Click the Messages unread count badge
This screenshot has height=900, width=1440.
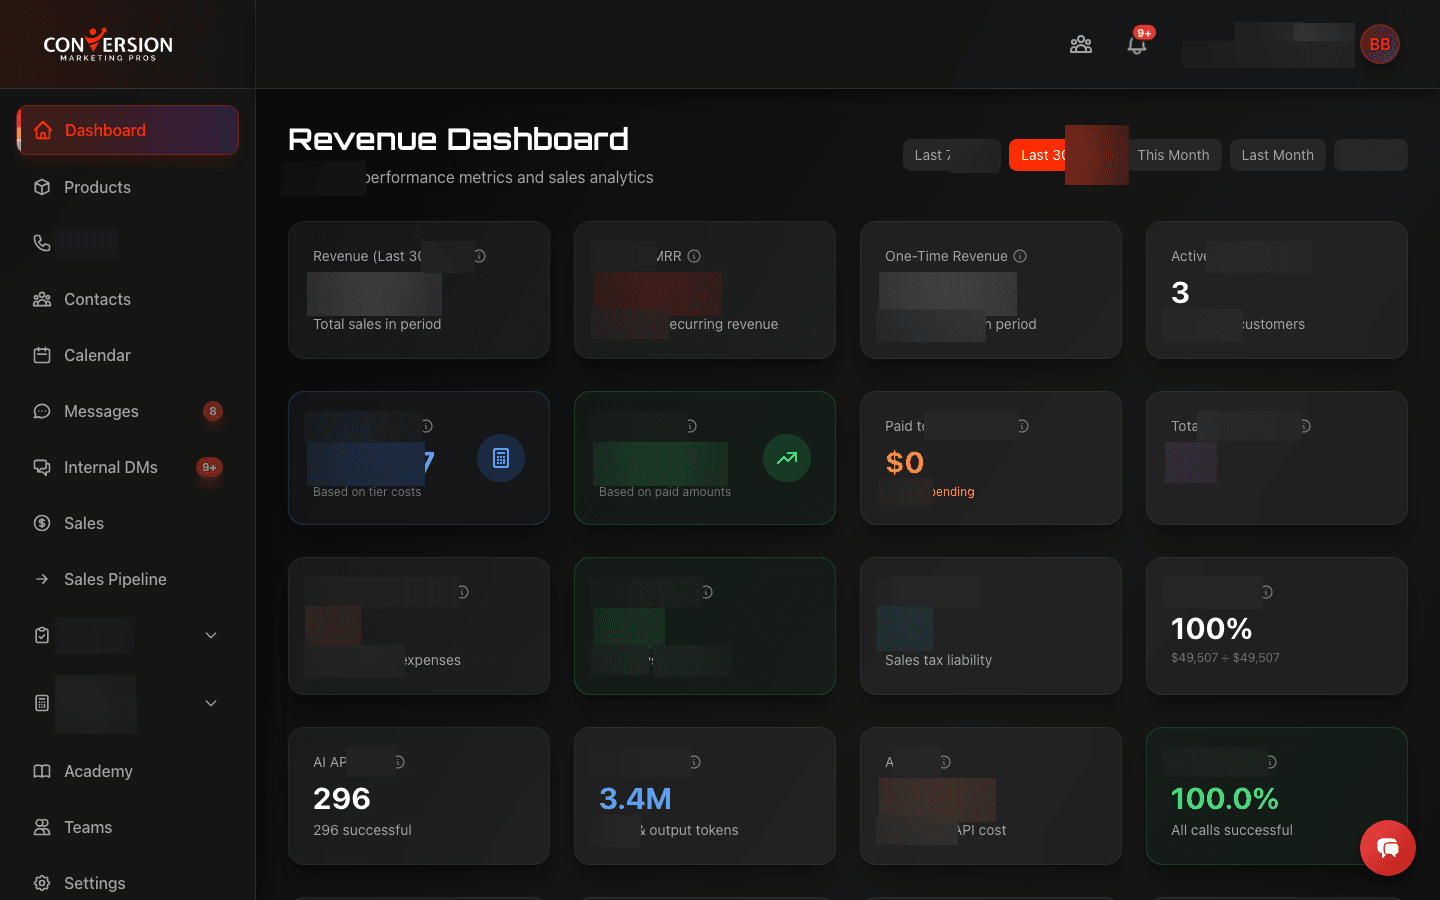click(x=212, y=411)
